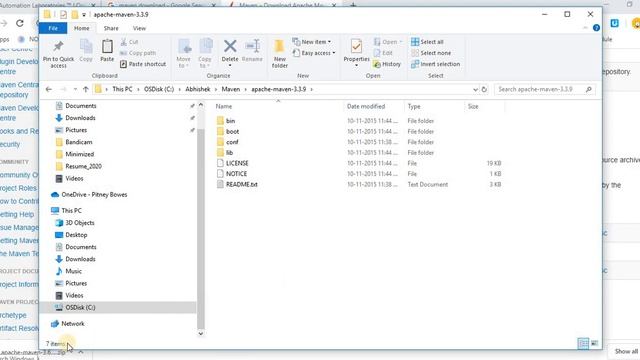Click Invert selection in ribbon
The height and width of the screenshot is (360, 640).
click(x=436, y=64)
